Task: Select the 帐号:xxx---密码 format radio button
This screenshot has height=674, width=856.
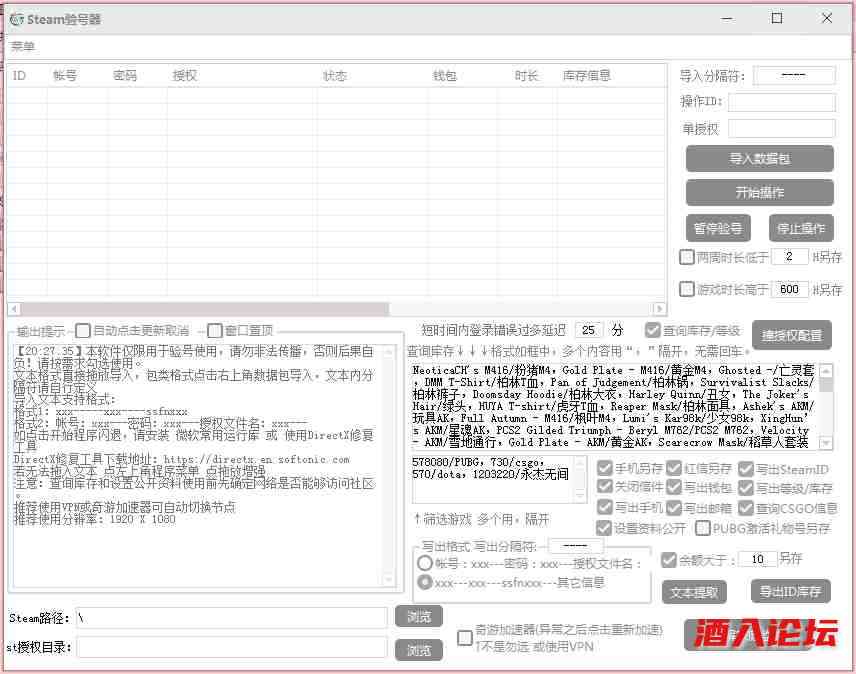Action: [x=424, y=564]
